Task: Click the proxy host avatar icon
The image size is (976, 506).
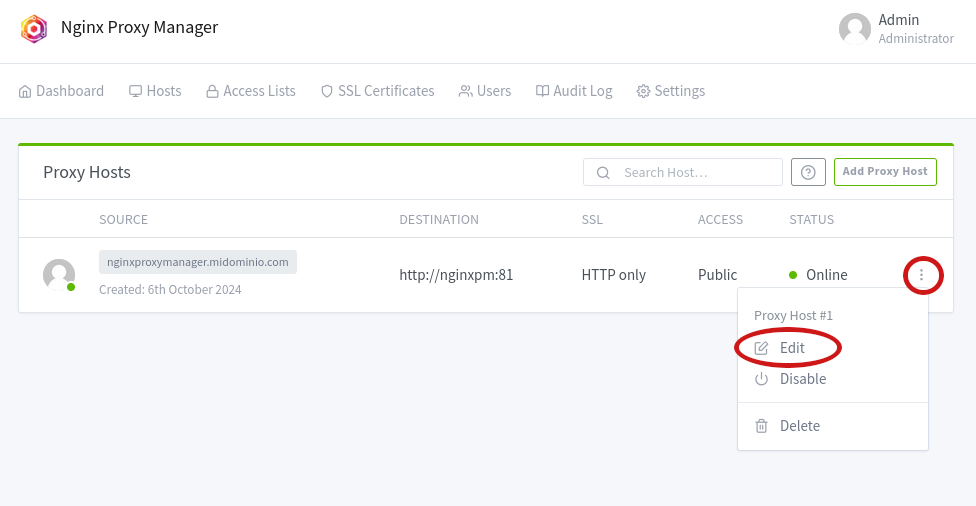Action: 59,274
